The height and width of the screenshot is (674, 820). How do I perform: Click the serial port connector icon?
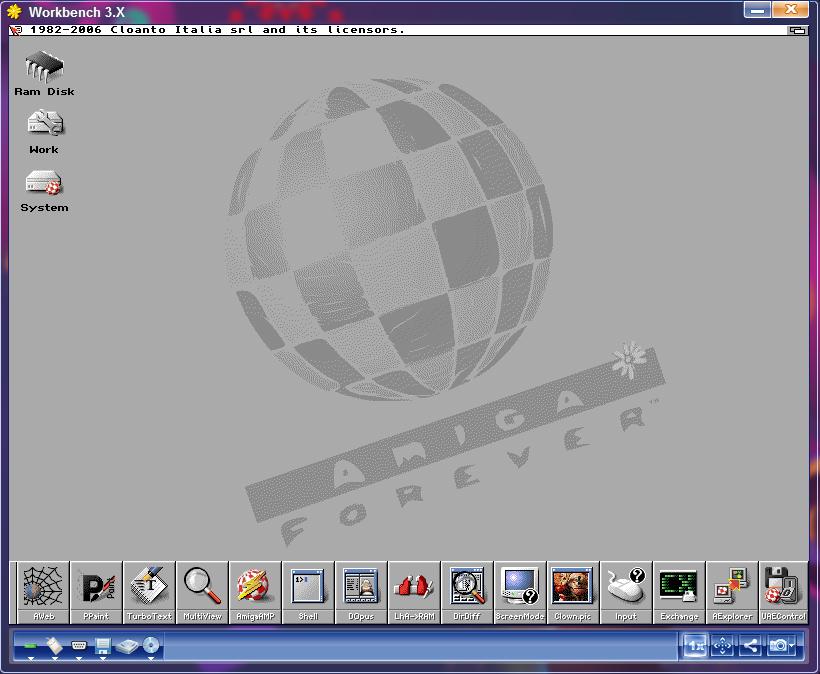pyautogui.click(x=79, y=646)
